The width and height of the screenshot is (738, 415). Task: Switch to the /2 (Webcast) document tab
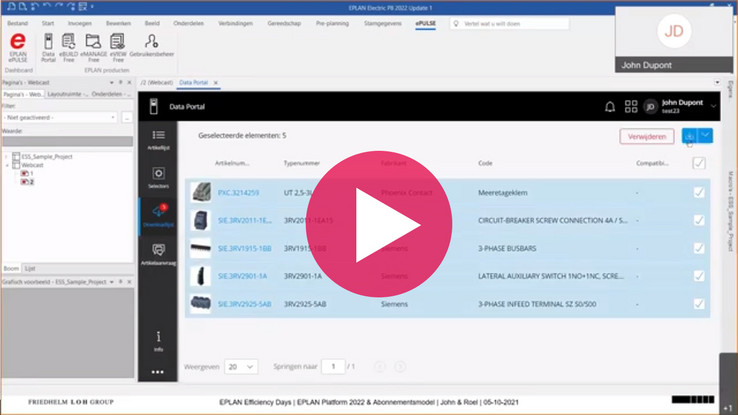(157, 82)
